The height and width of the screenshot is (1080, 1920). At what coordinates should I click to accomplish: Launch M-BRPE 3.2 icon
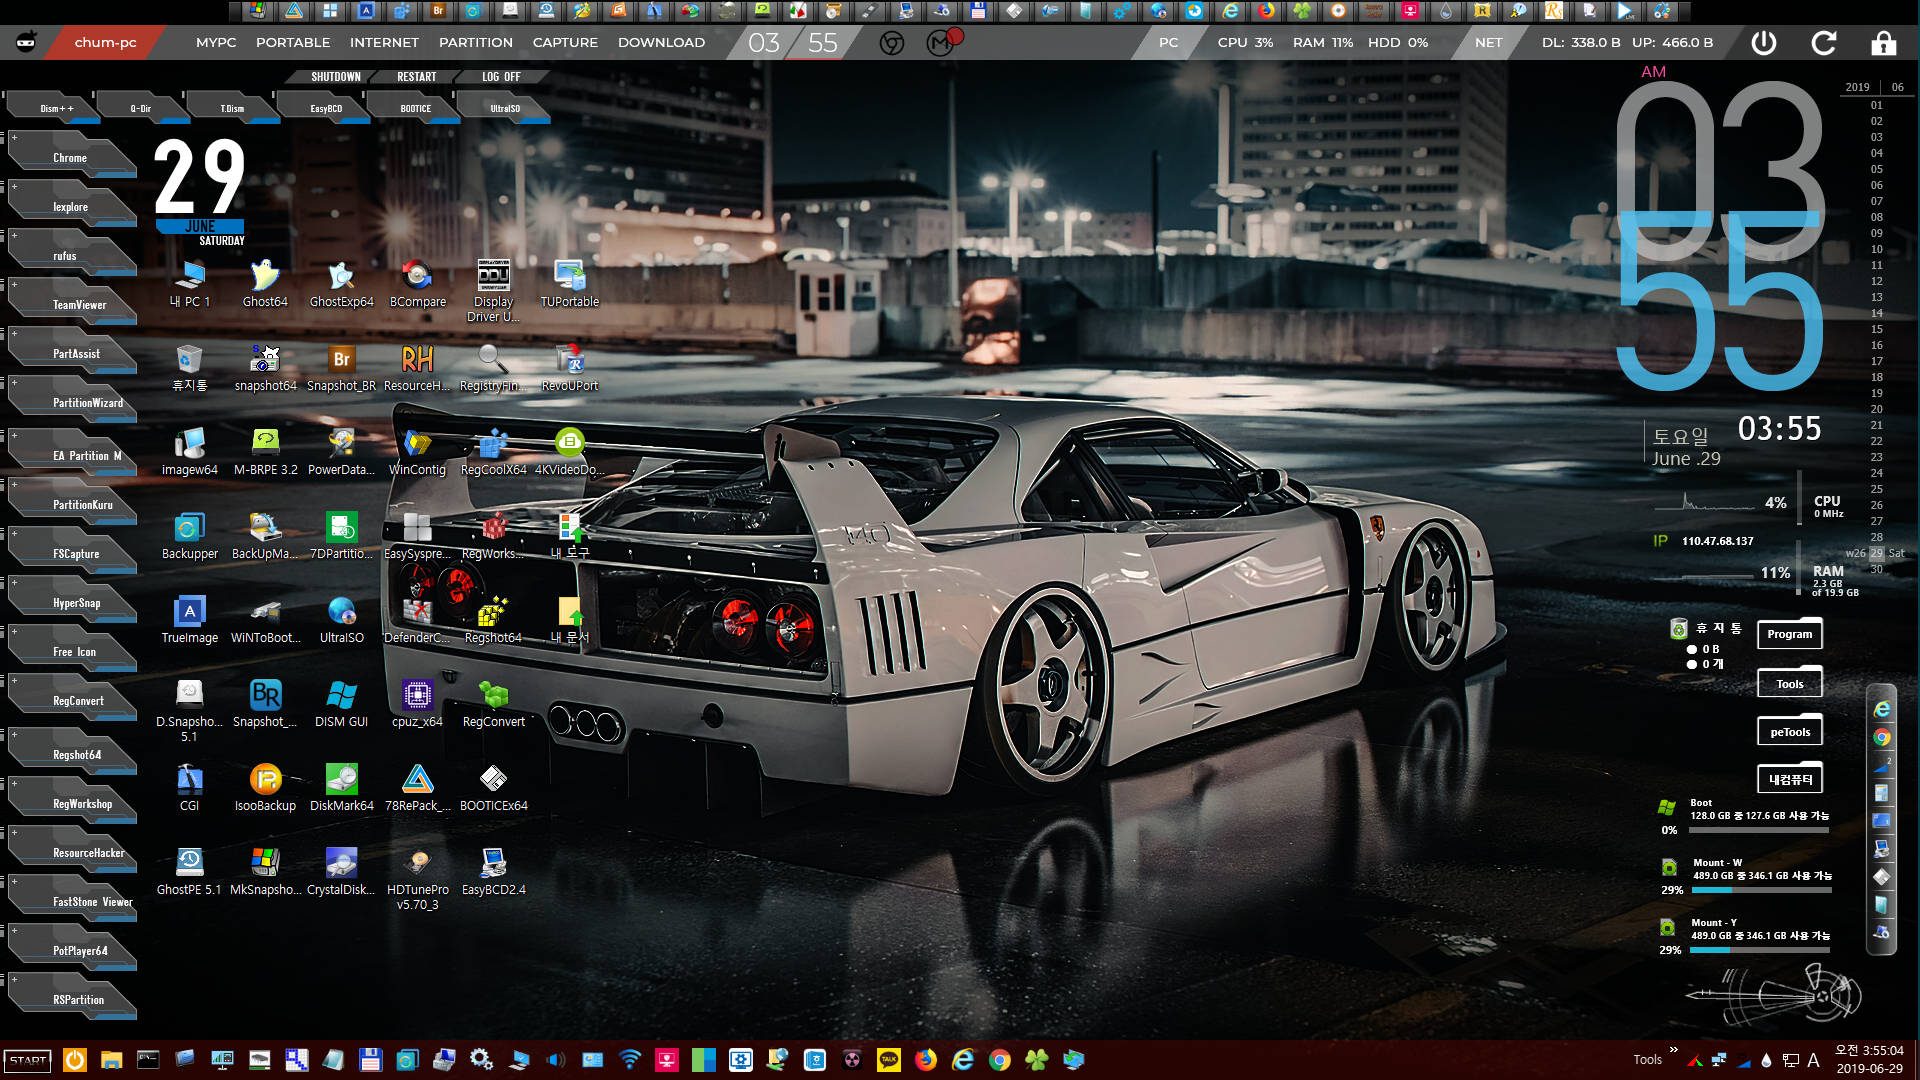pos(265,451)
